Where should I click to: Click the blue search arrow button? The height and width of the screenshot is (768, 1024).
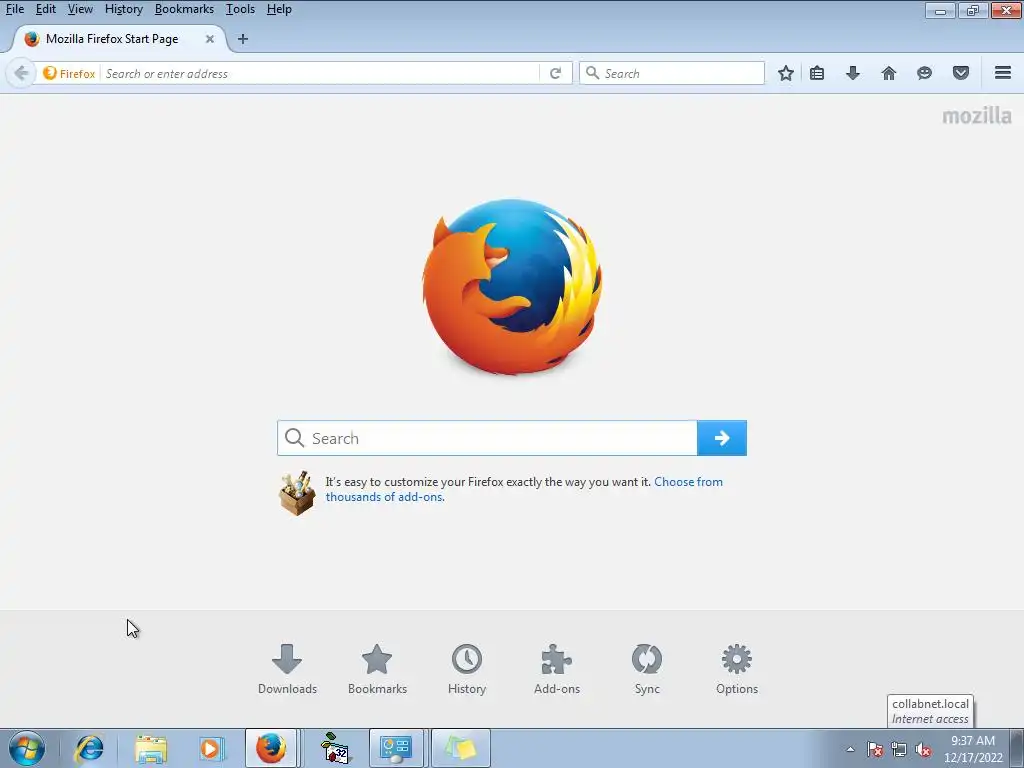[x=722, y=438]
